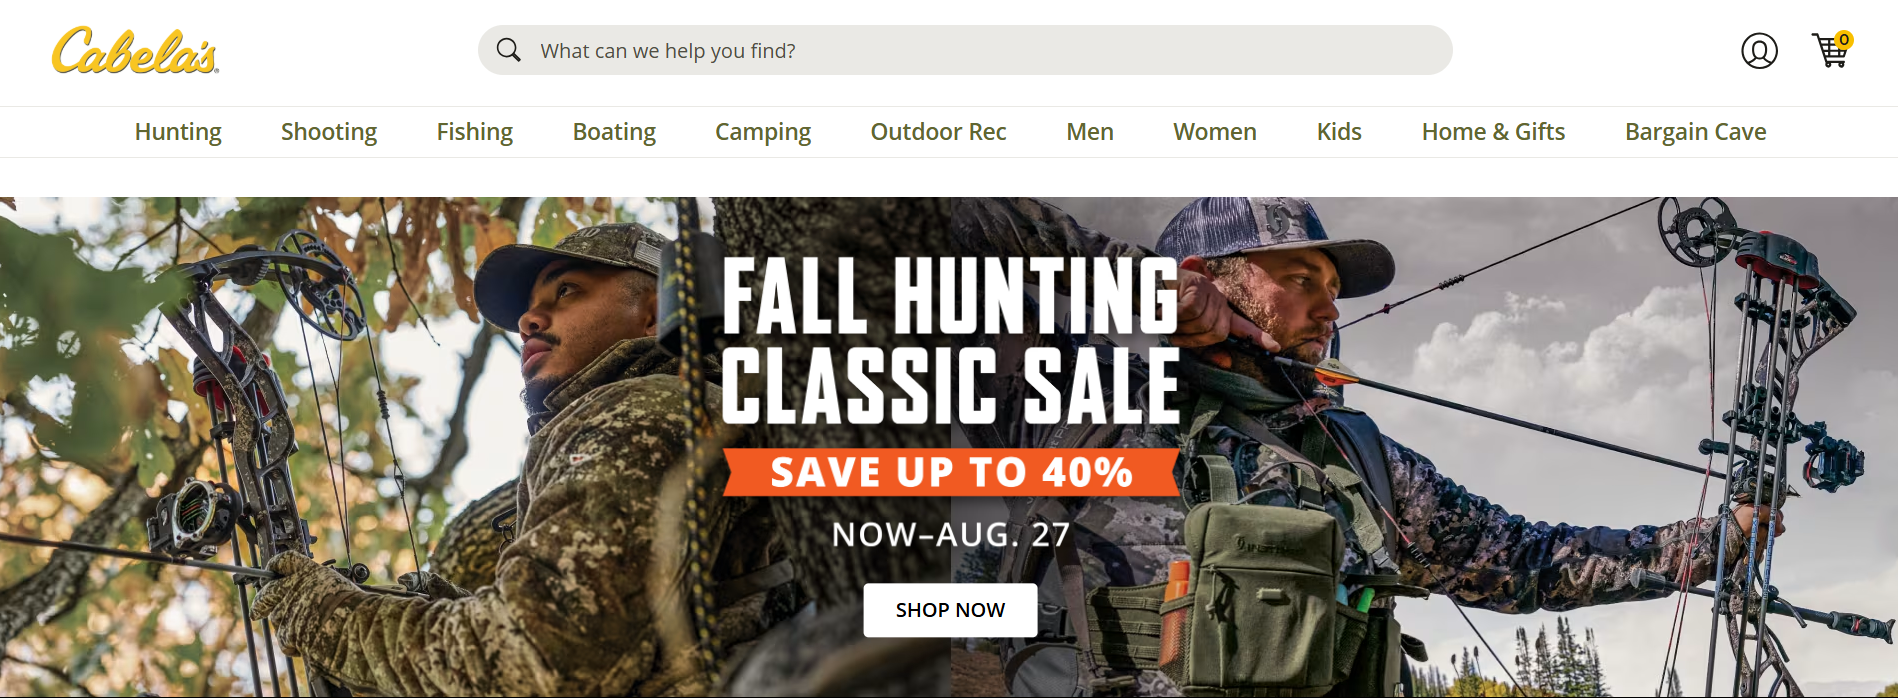Click the magnifying glass search icon

click(509, 50)
